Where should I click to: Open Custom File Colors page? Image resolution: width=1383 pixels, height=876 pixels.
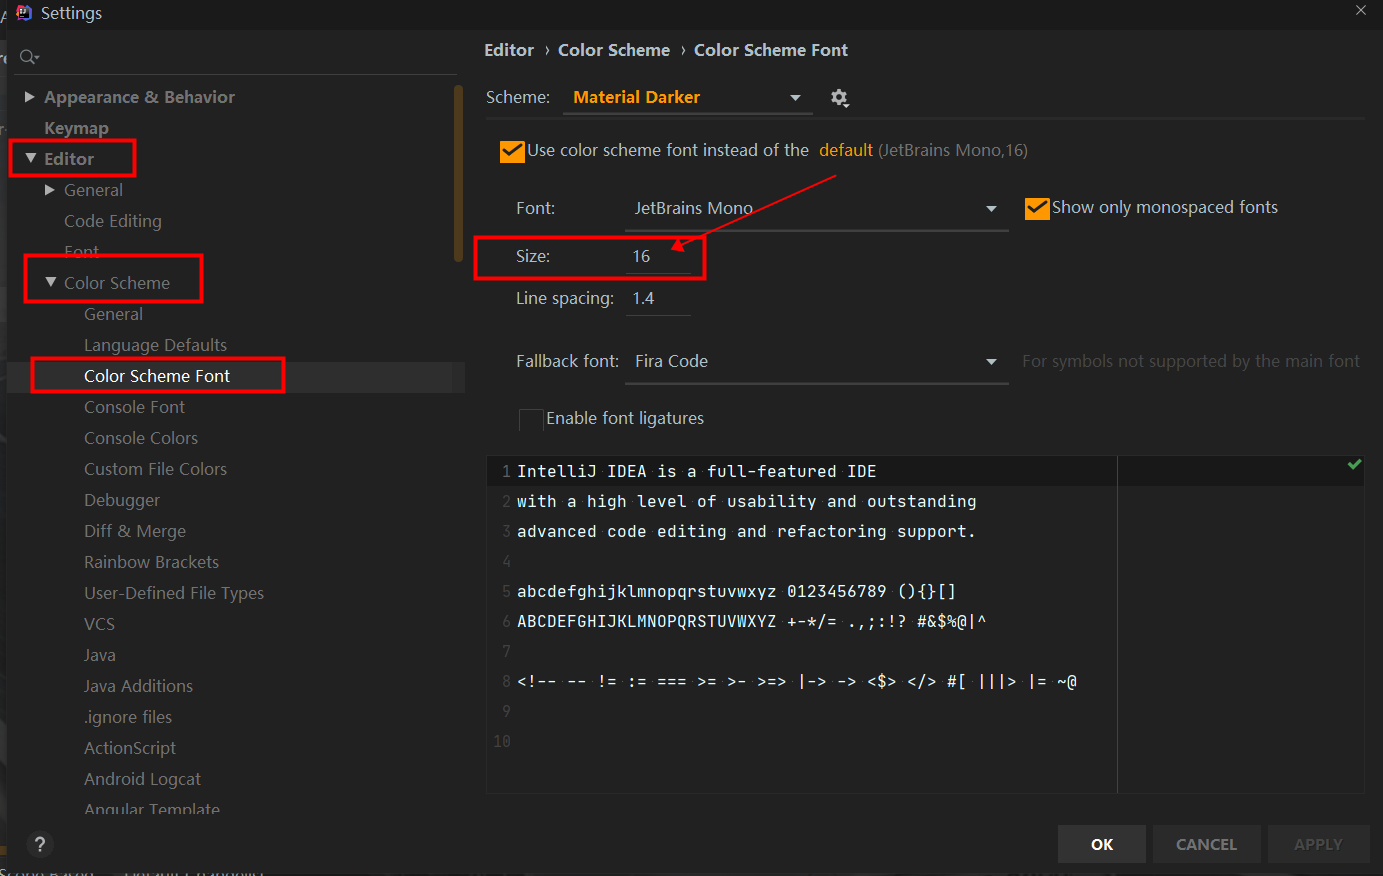tap(155, 469)
